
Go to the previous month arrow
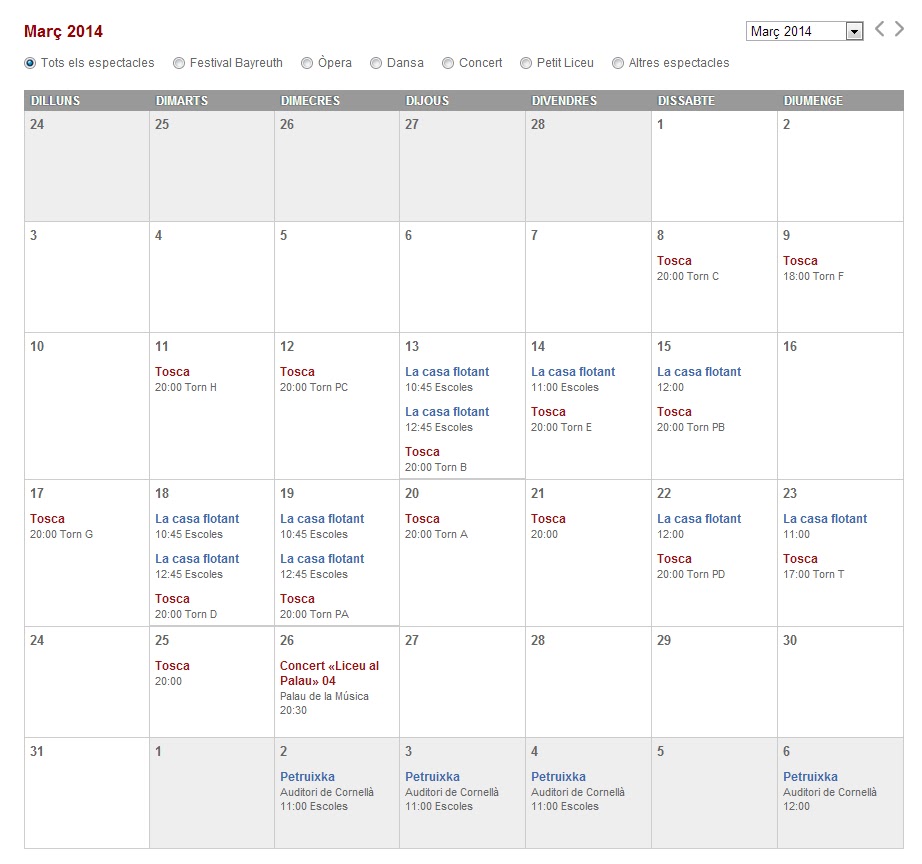click(879, 29)
